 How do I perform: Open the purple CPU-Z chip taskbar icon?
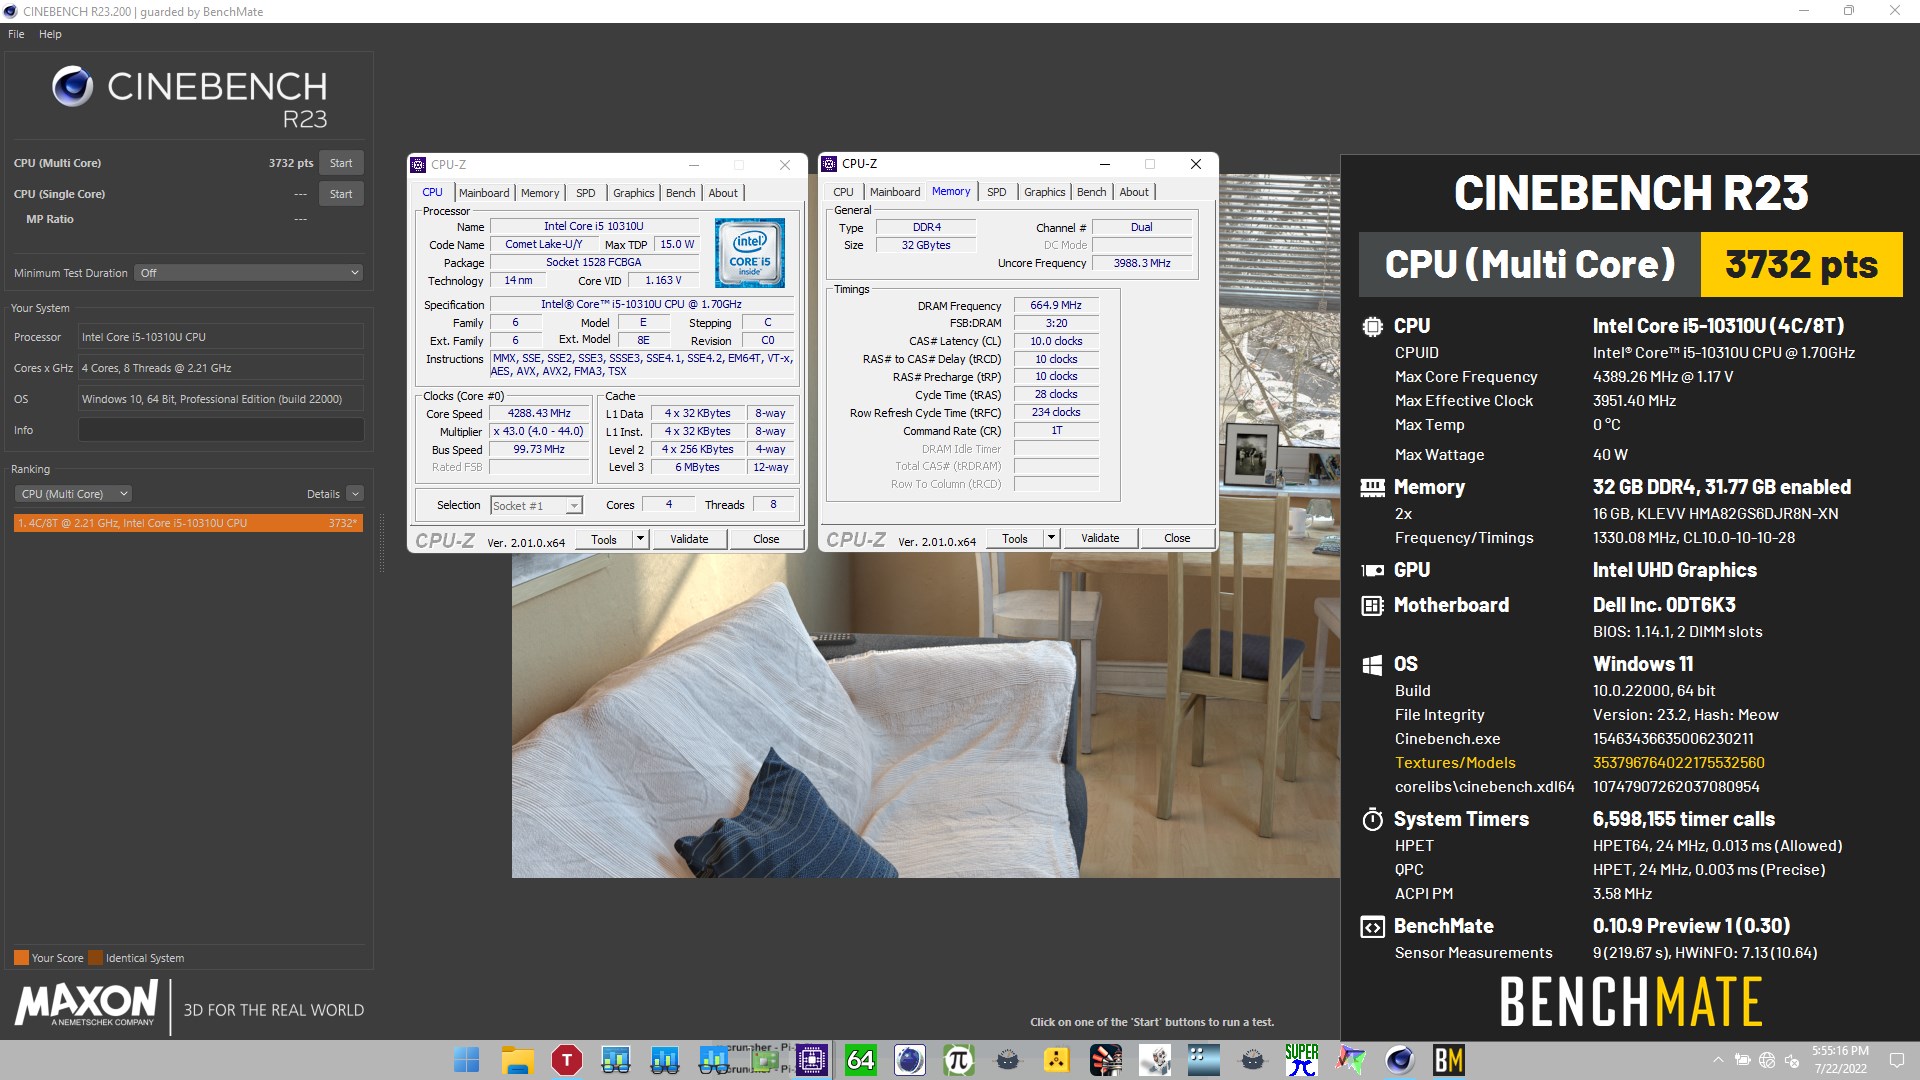coord(812,1060)
